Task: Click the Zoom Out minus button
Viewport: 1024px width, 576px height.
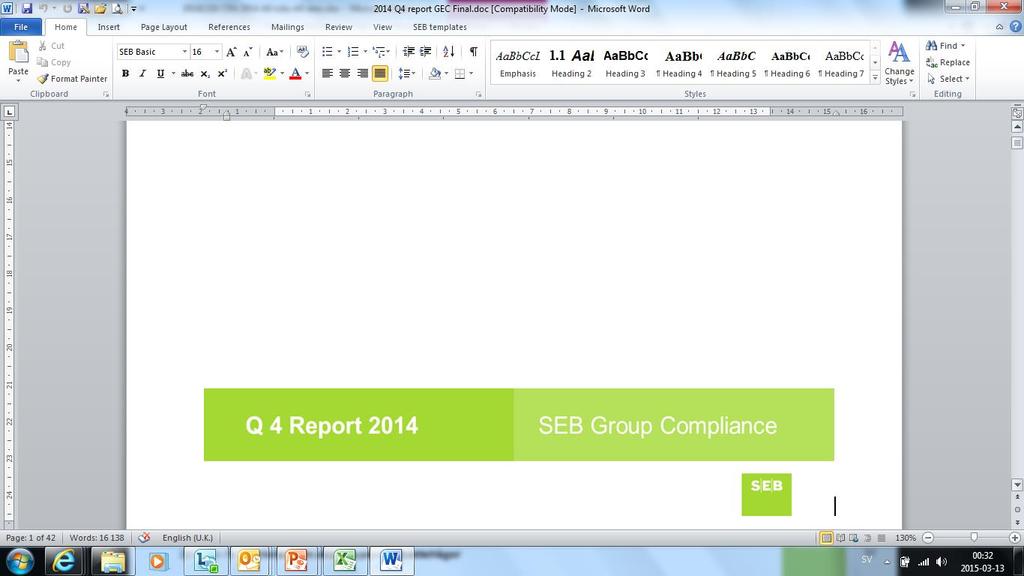Action: pyautogui.click(x=928, y=537)
